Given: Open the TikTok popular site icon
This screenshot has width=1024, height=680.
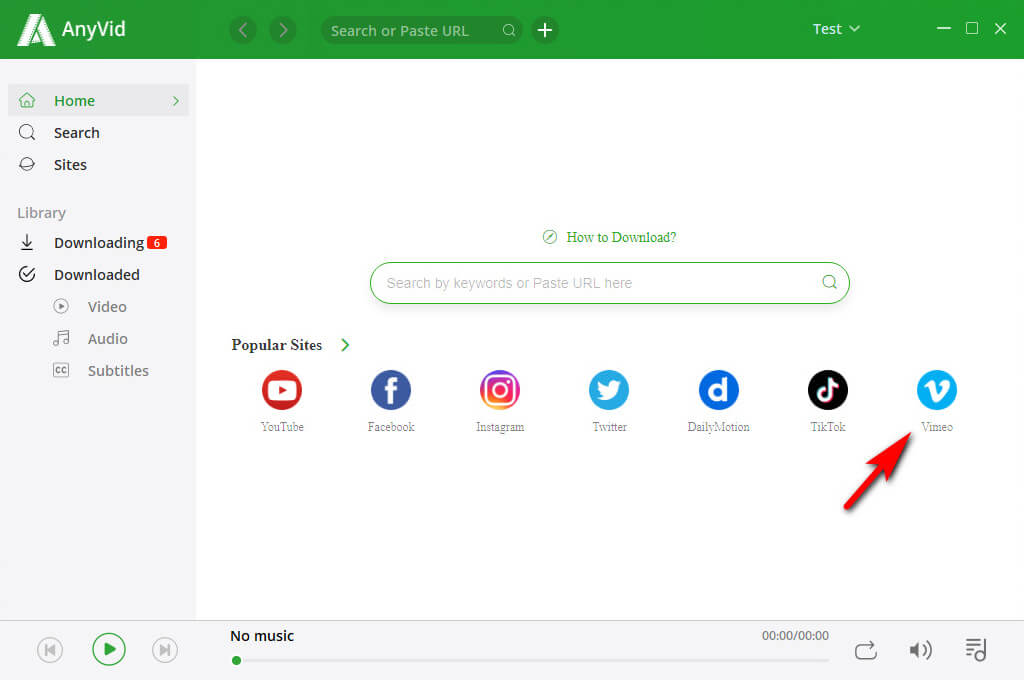Looking at the screenshot, I should pos(827,390).
